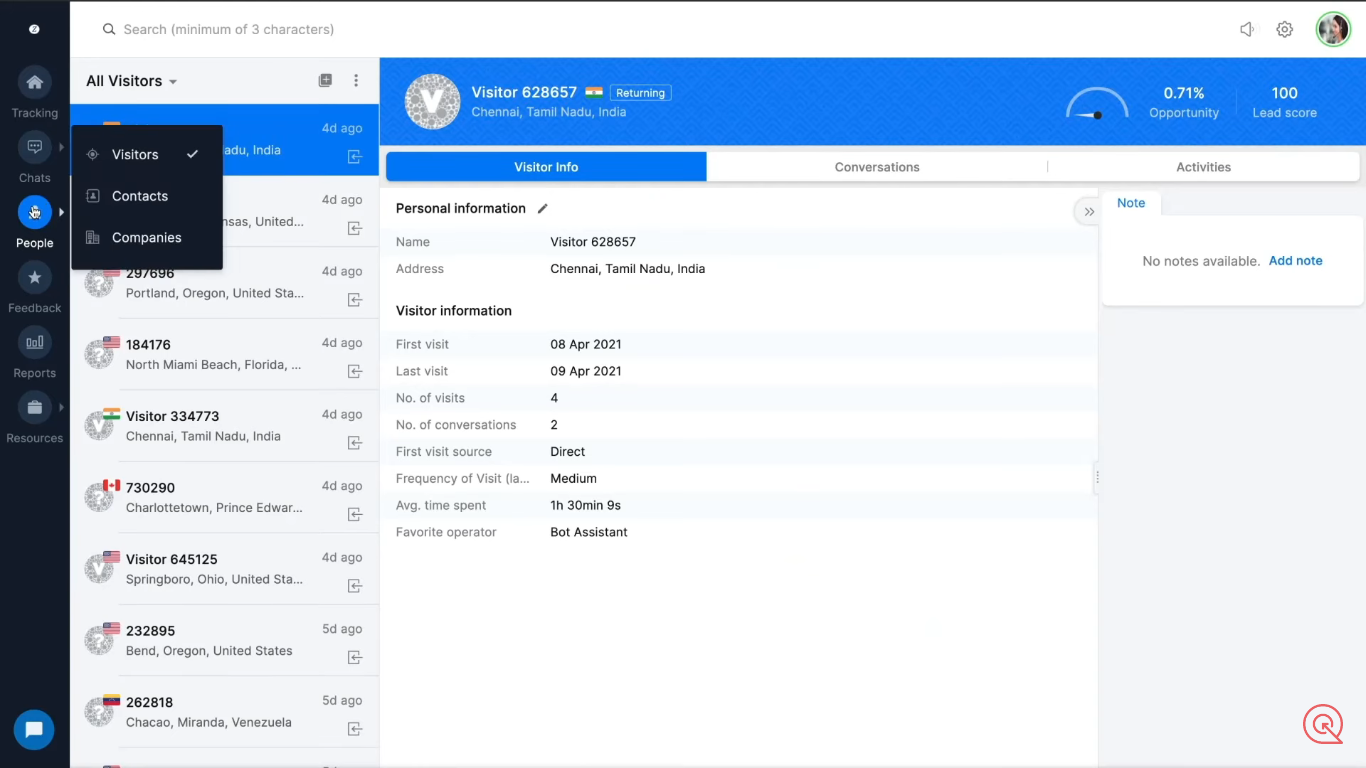Mute notifications with the speaker icon

point(1247,29)
